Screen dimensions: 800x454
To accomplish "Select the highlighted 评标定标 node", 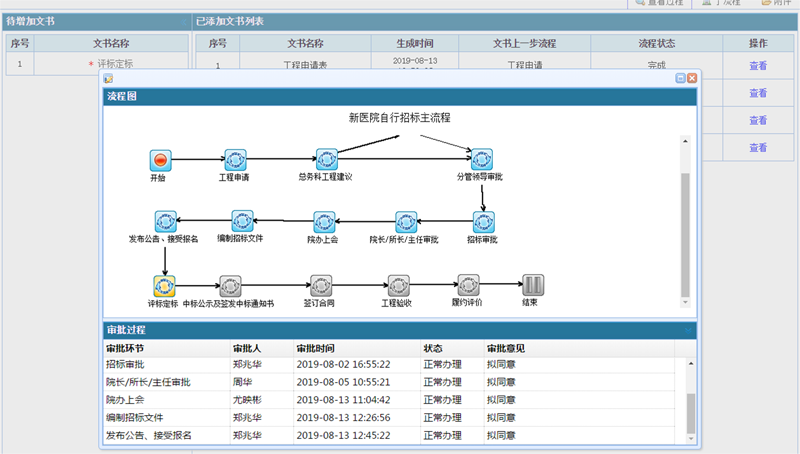I will (x=164, y=286).
